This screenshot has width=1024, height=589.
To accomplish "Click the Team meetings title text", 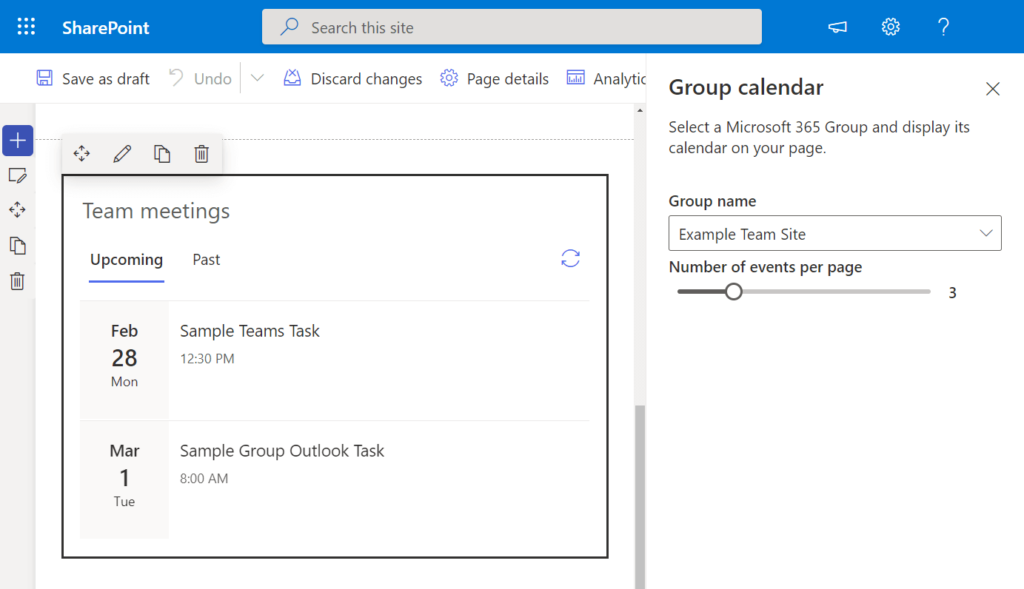I will [x=156, y=211].
